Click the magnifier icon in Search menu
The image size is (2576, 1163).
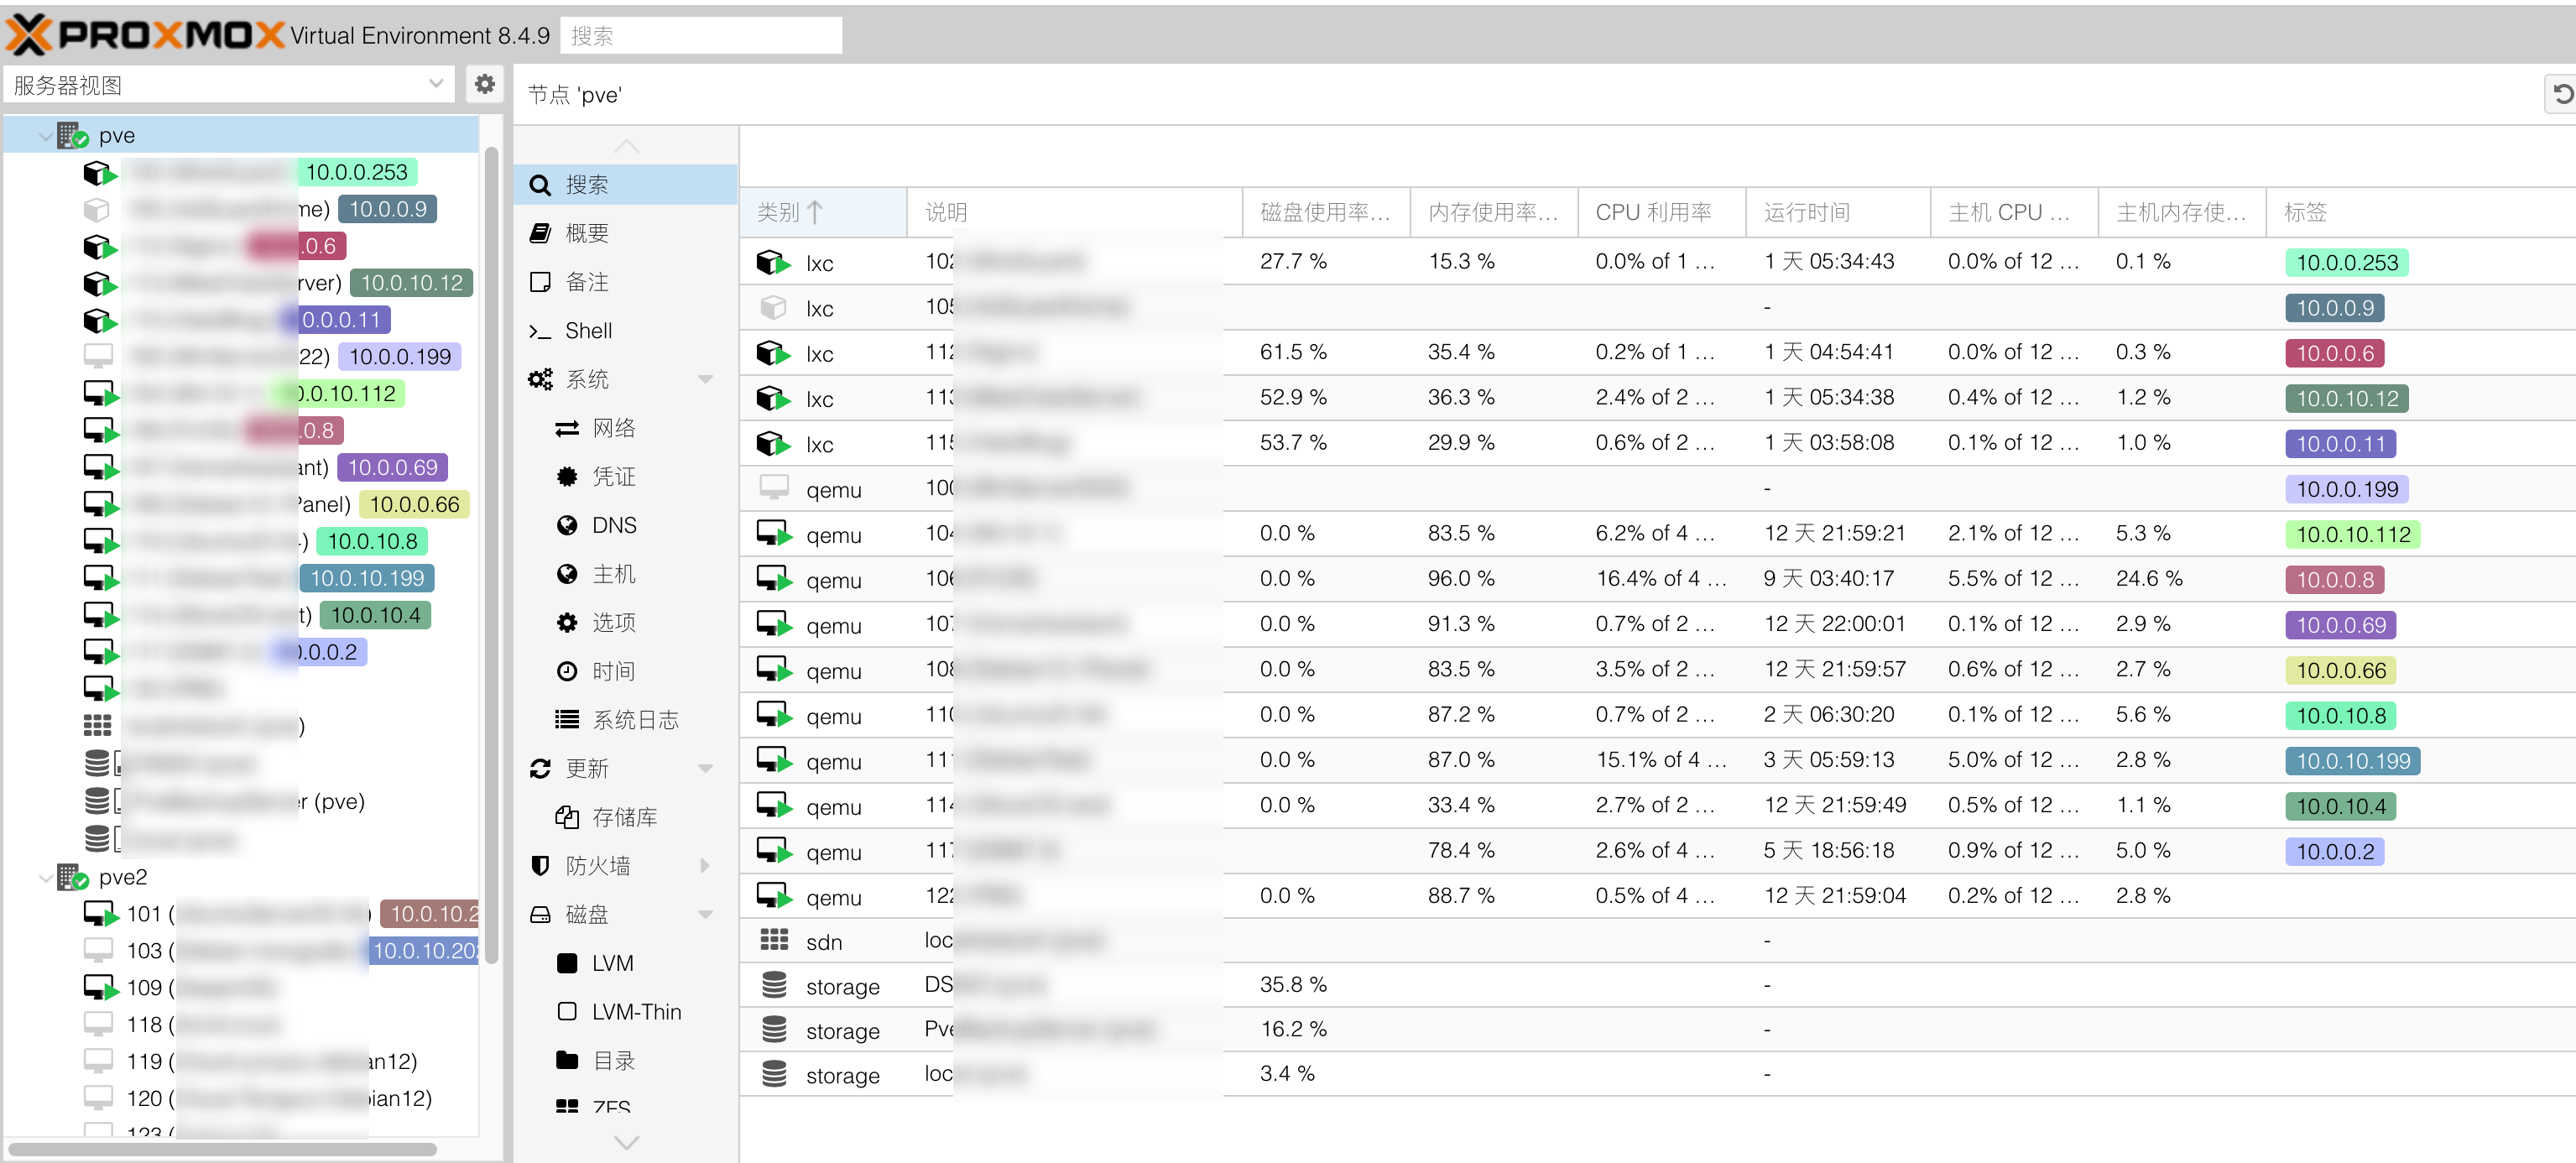click(x=540, y=185)
